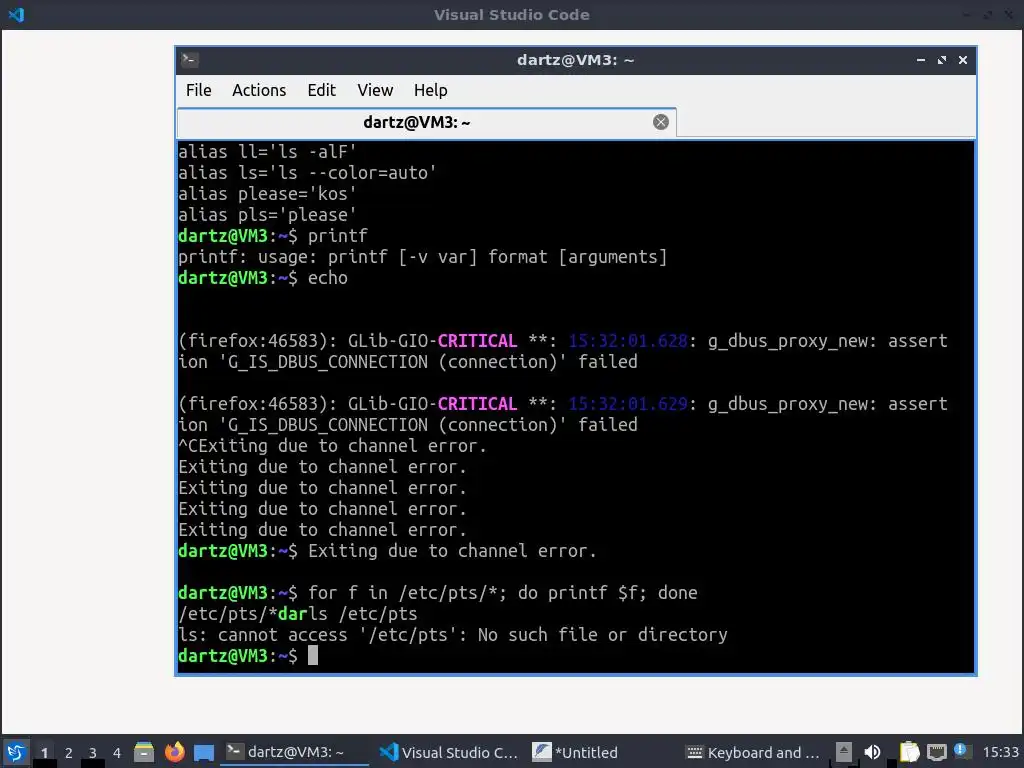The height and width of the screenshot is (768, 1024).
Task: Select the dartz@VM3: ~ terminal tab
Action: pos(426,122)
